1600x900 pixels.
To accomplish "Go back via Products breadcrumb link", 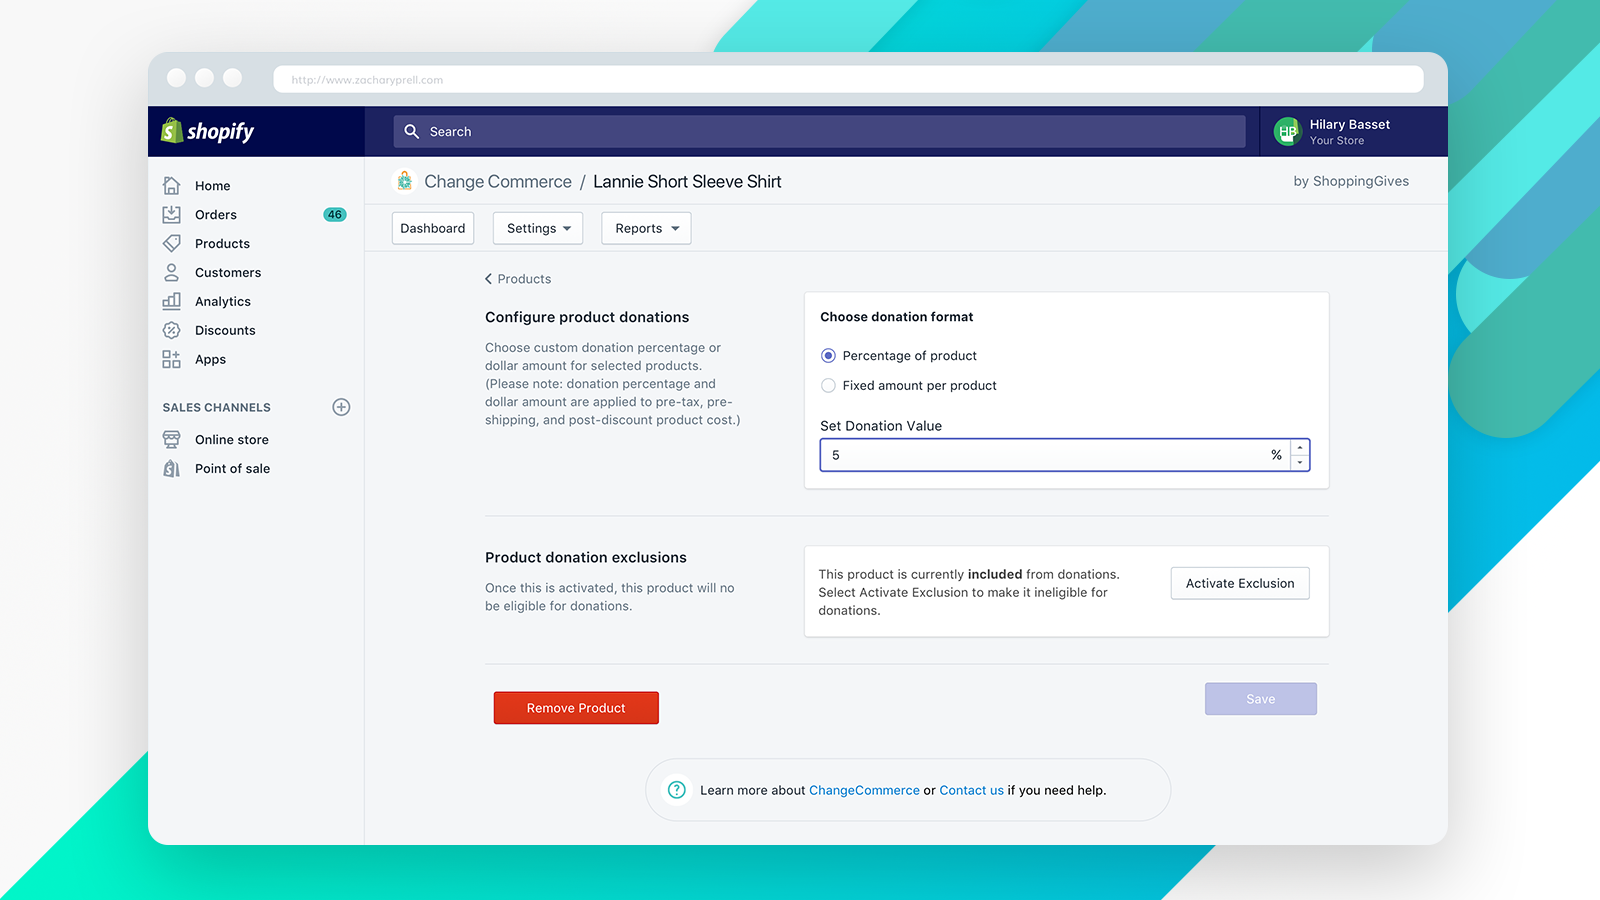I will [x=518, y=279].
